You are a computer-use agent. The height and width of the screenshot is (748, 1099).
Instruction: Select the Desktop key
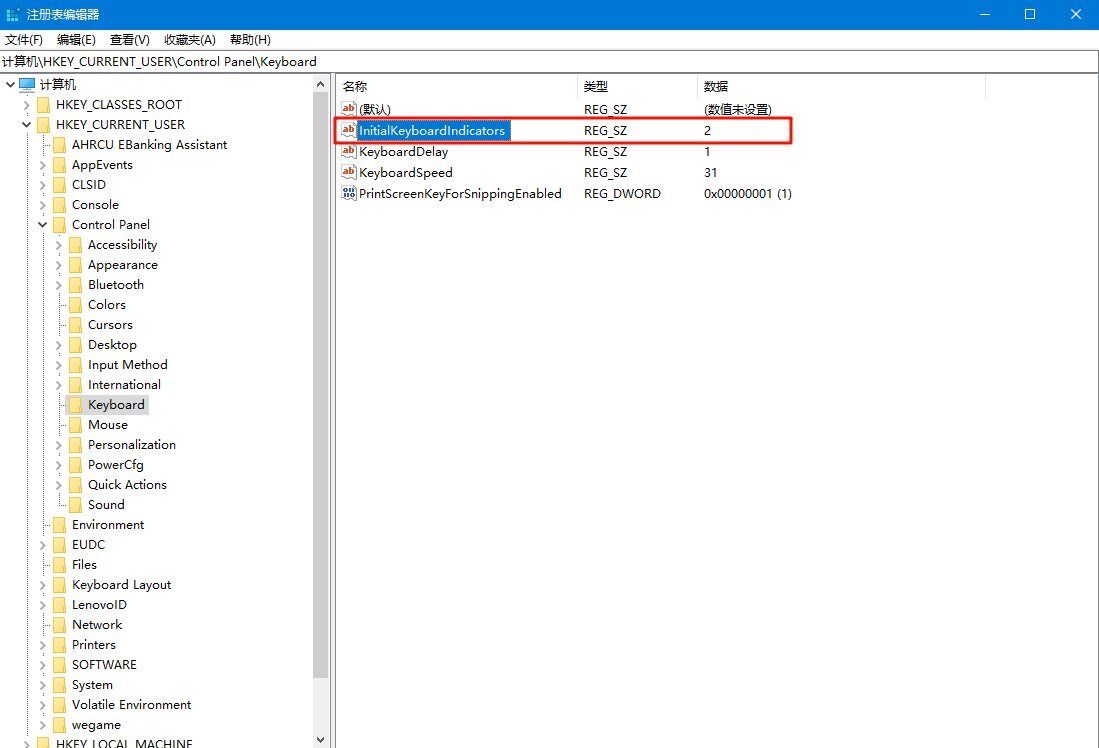coord(112,345)
